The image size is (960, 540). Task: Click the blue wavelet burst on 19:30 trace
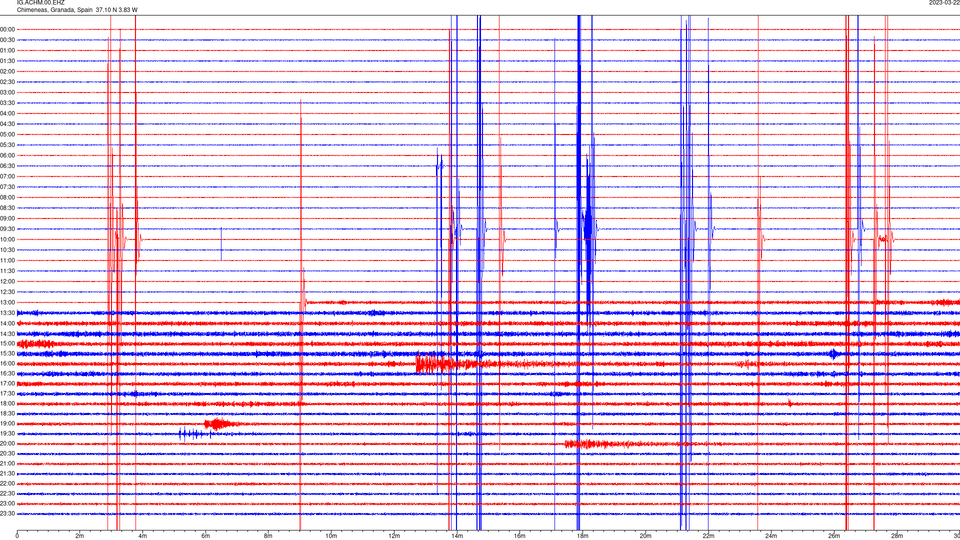196,434
